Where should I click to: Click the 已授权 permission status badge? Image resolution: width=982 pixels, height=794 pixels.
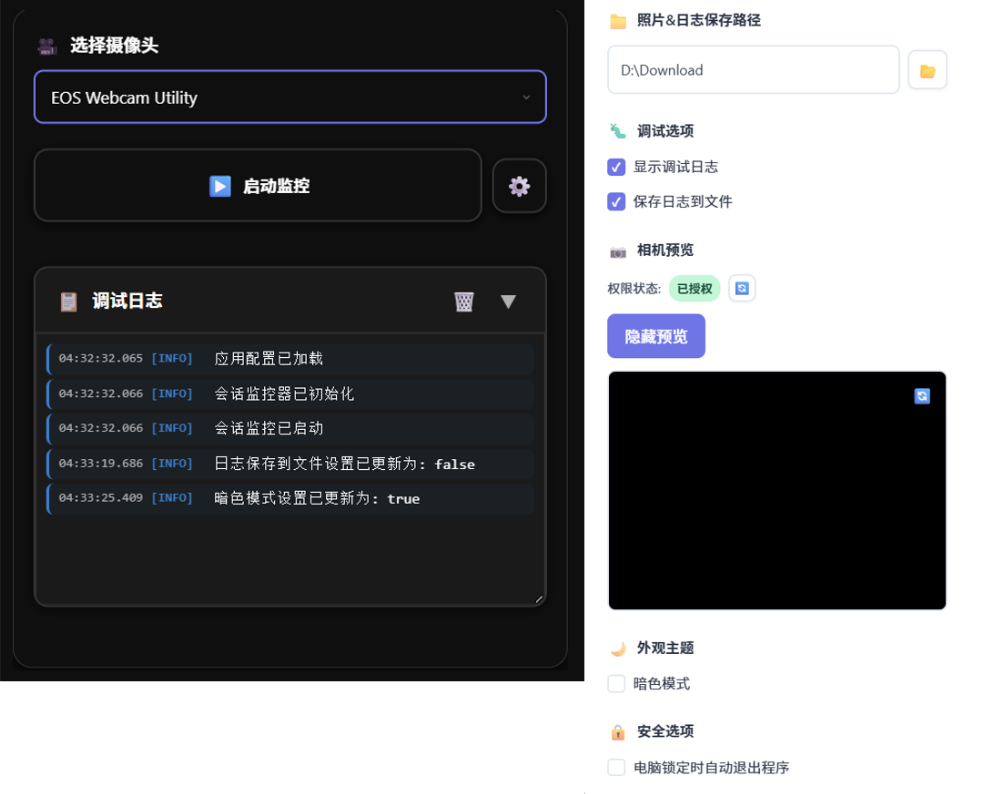[x=695, y=289]
